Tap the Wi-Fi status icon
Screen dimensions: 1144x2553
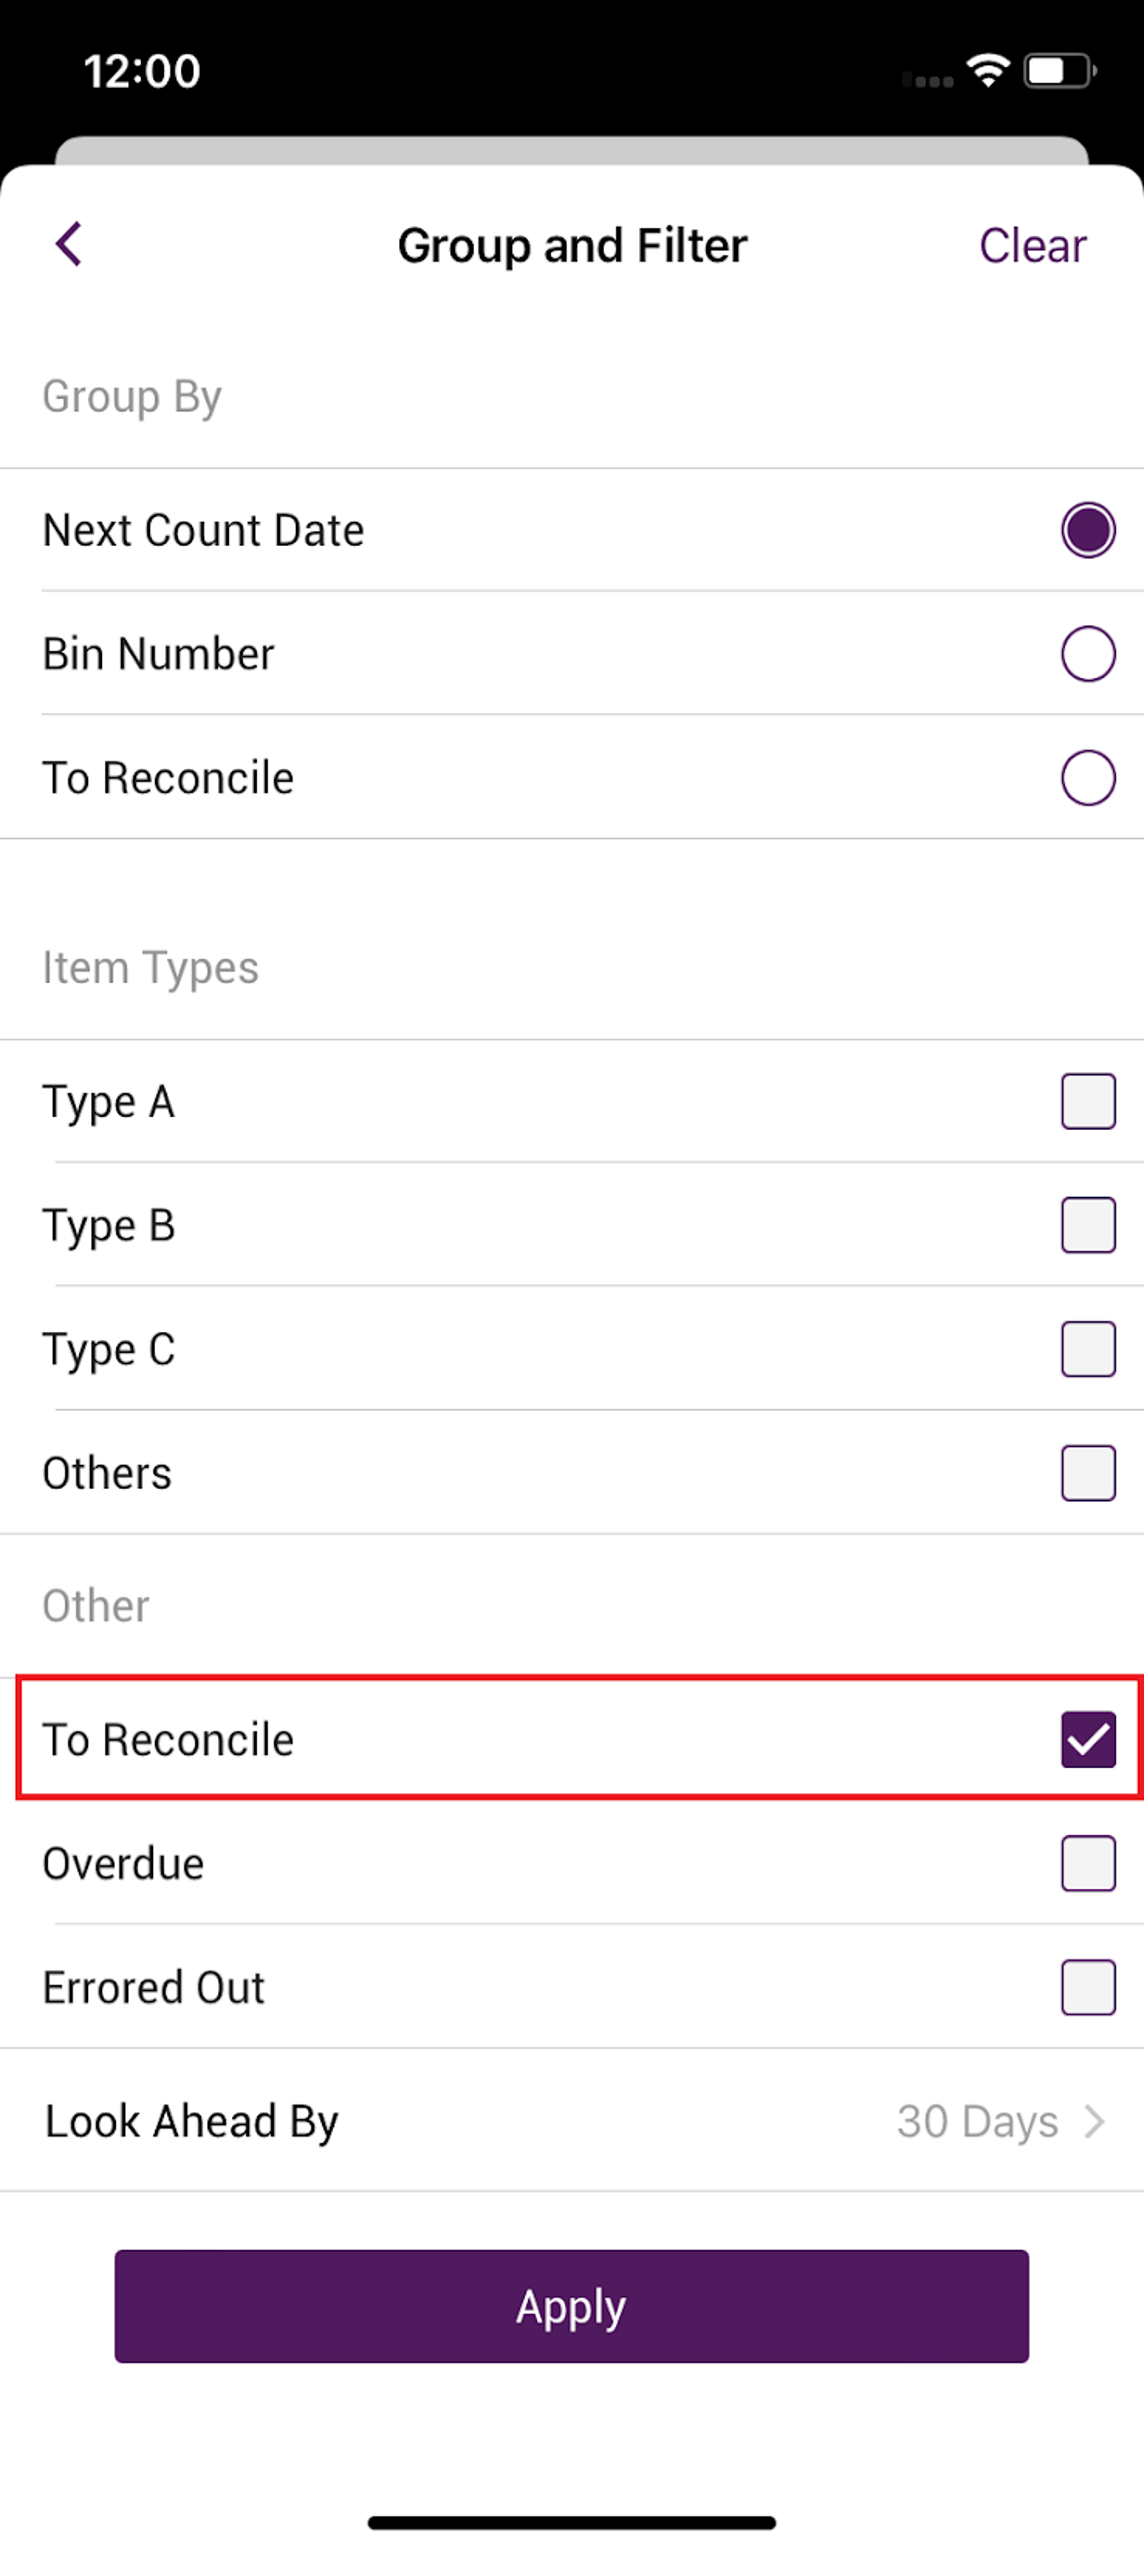pos(987,71)
